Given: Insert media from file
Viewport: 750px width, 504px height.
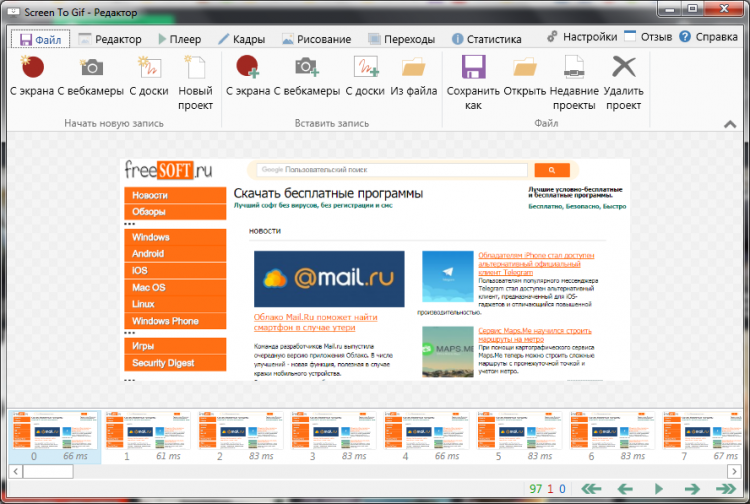Looking at the screenshot, I should click(x=413, y=76).
